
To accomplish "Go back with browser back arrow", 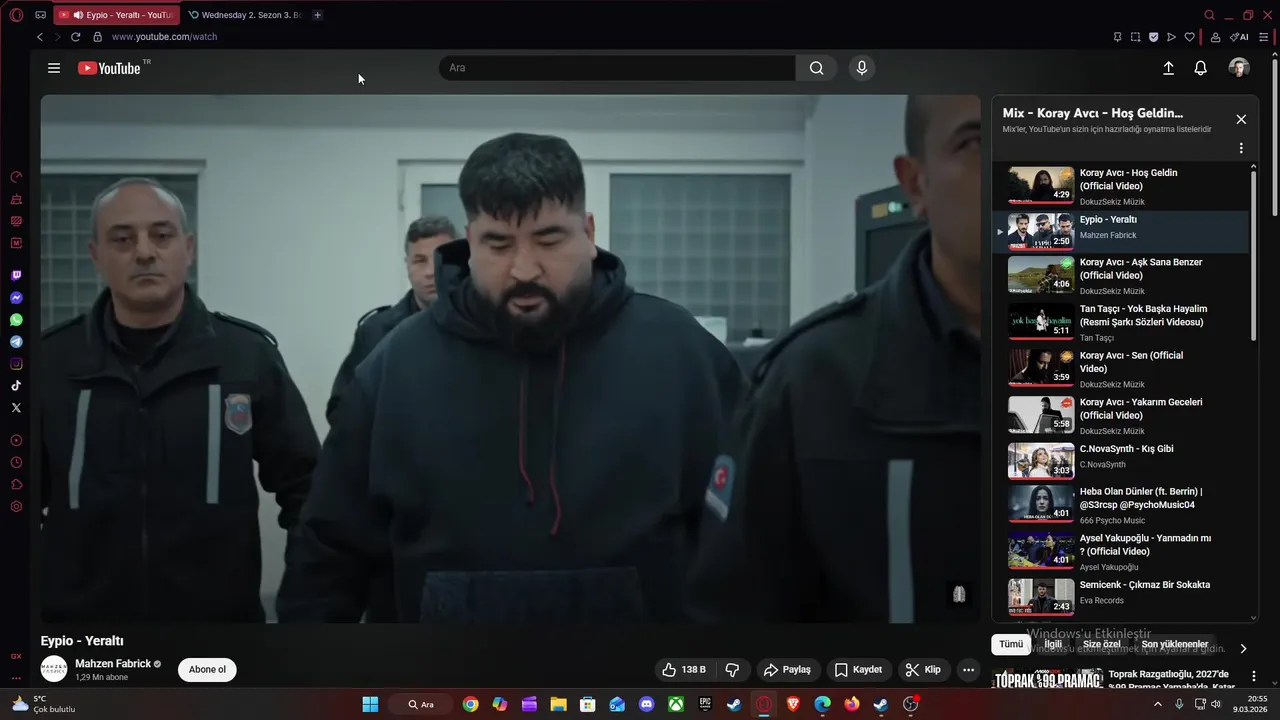I will click(40, 37).
